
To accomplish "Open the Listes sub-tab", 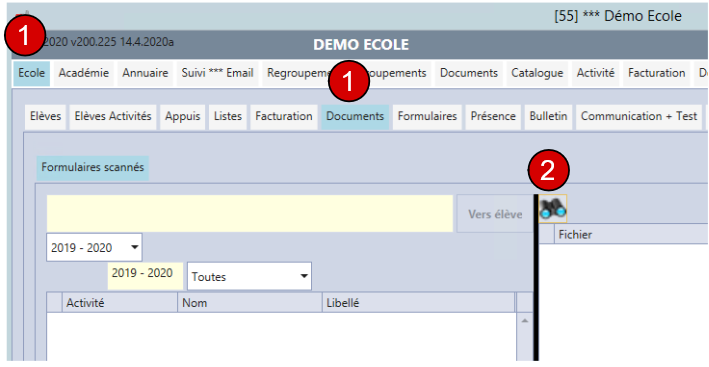I will tap(228, 117).
